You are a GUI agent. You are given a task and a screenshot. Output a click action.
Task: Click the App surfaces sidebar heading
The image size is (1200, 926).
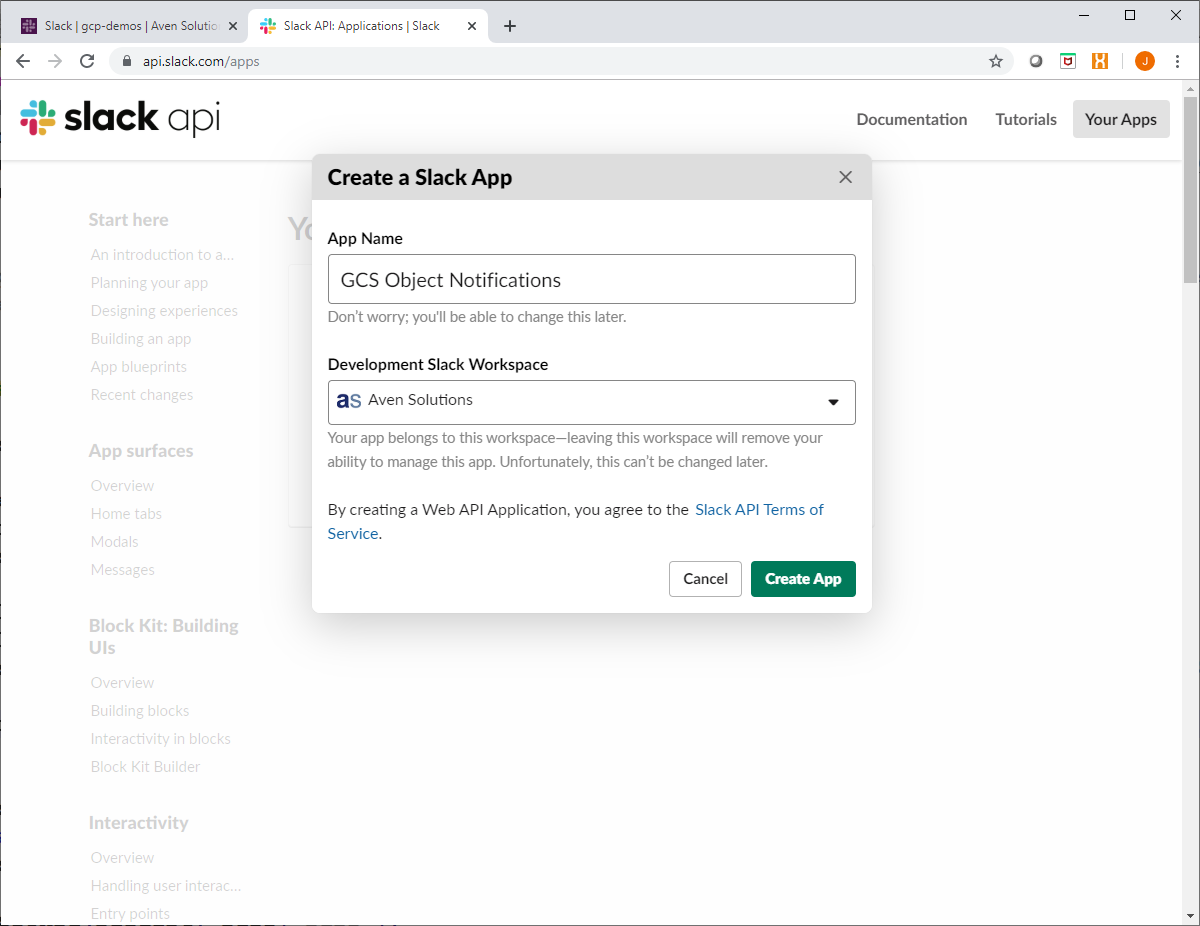(x=141, y=451)
